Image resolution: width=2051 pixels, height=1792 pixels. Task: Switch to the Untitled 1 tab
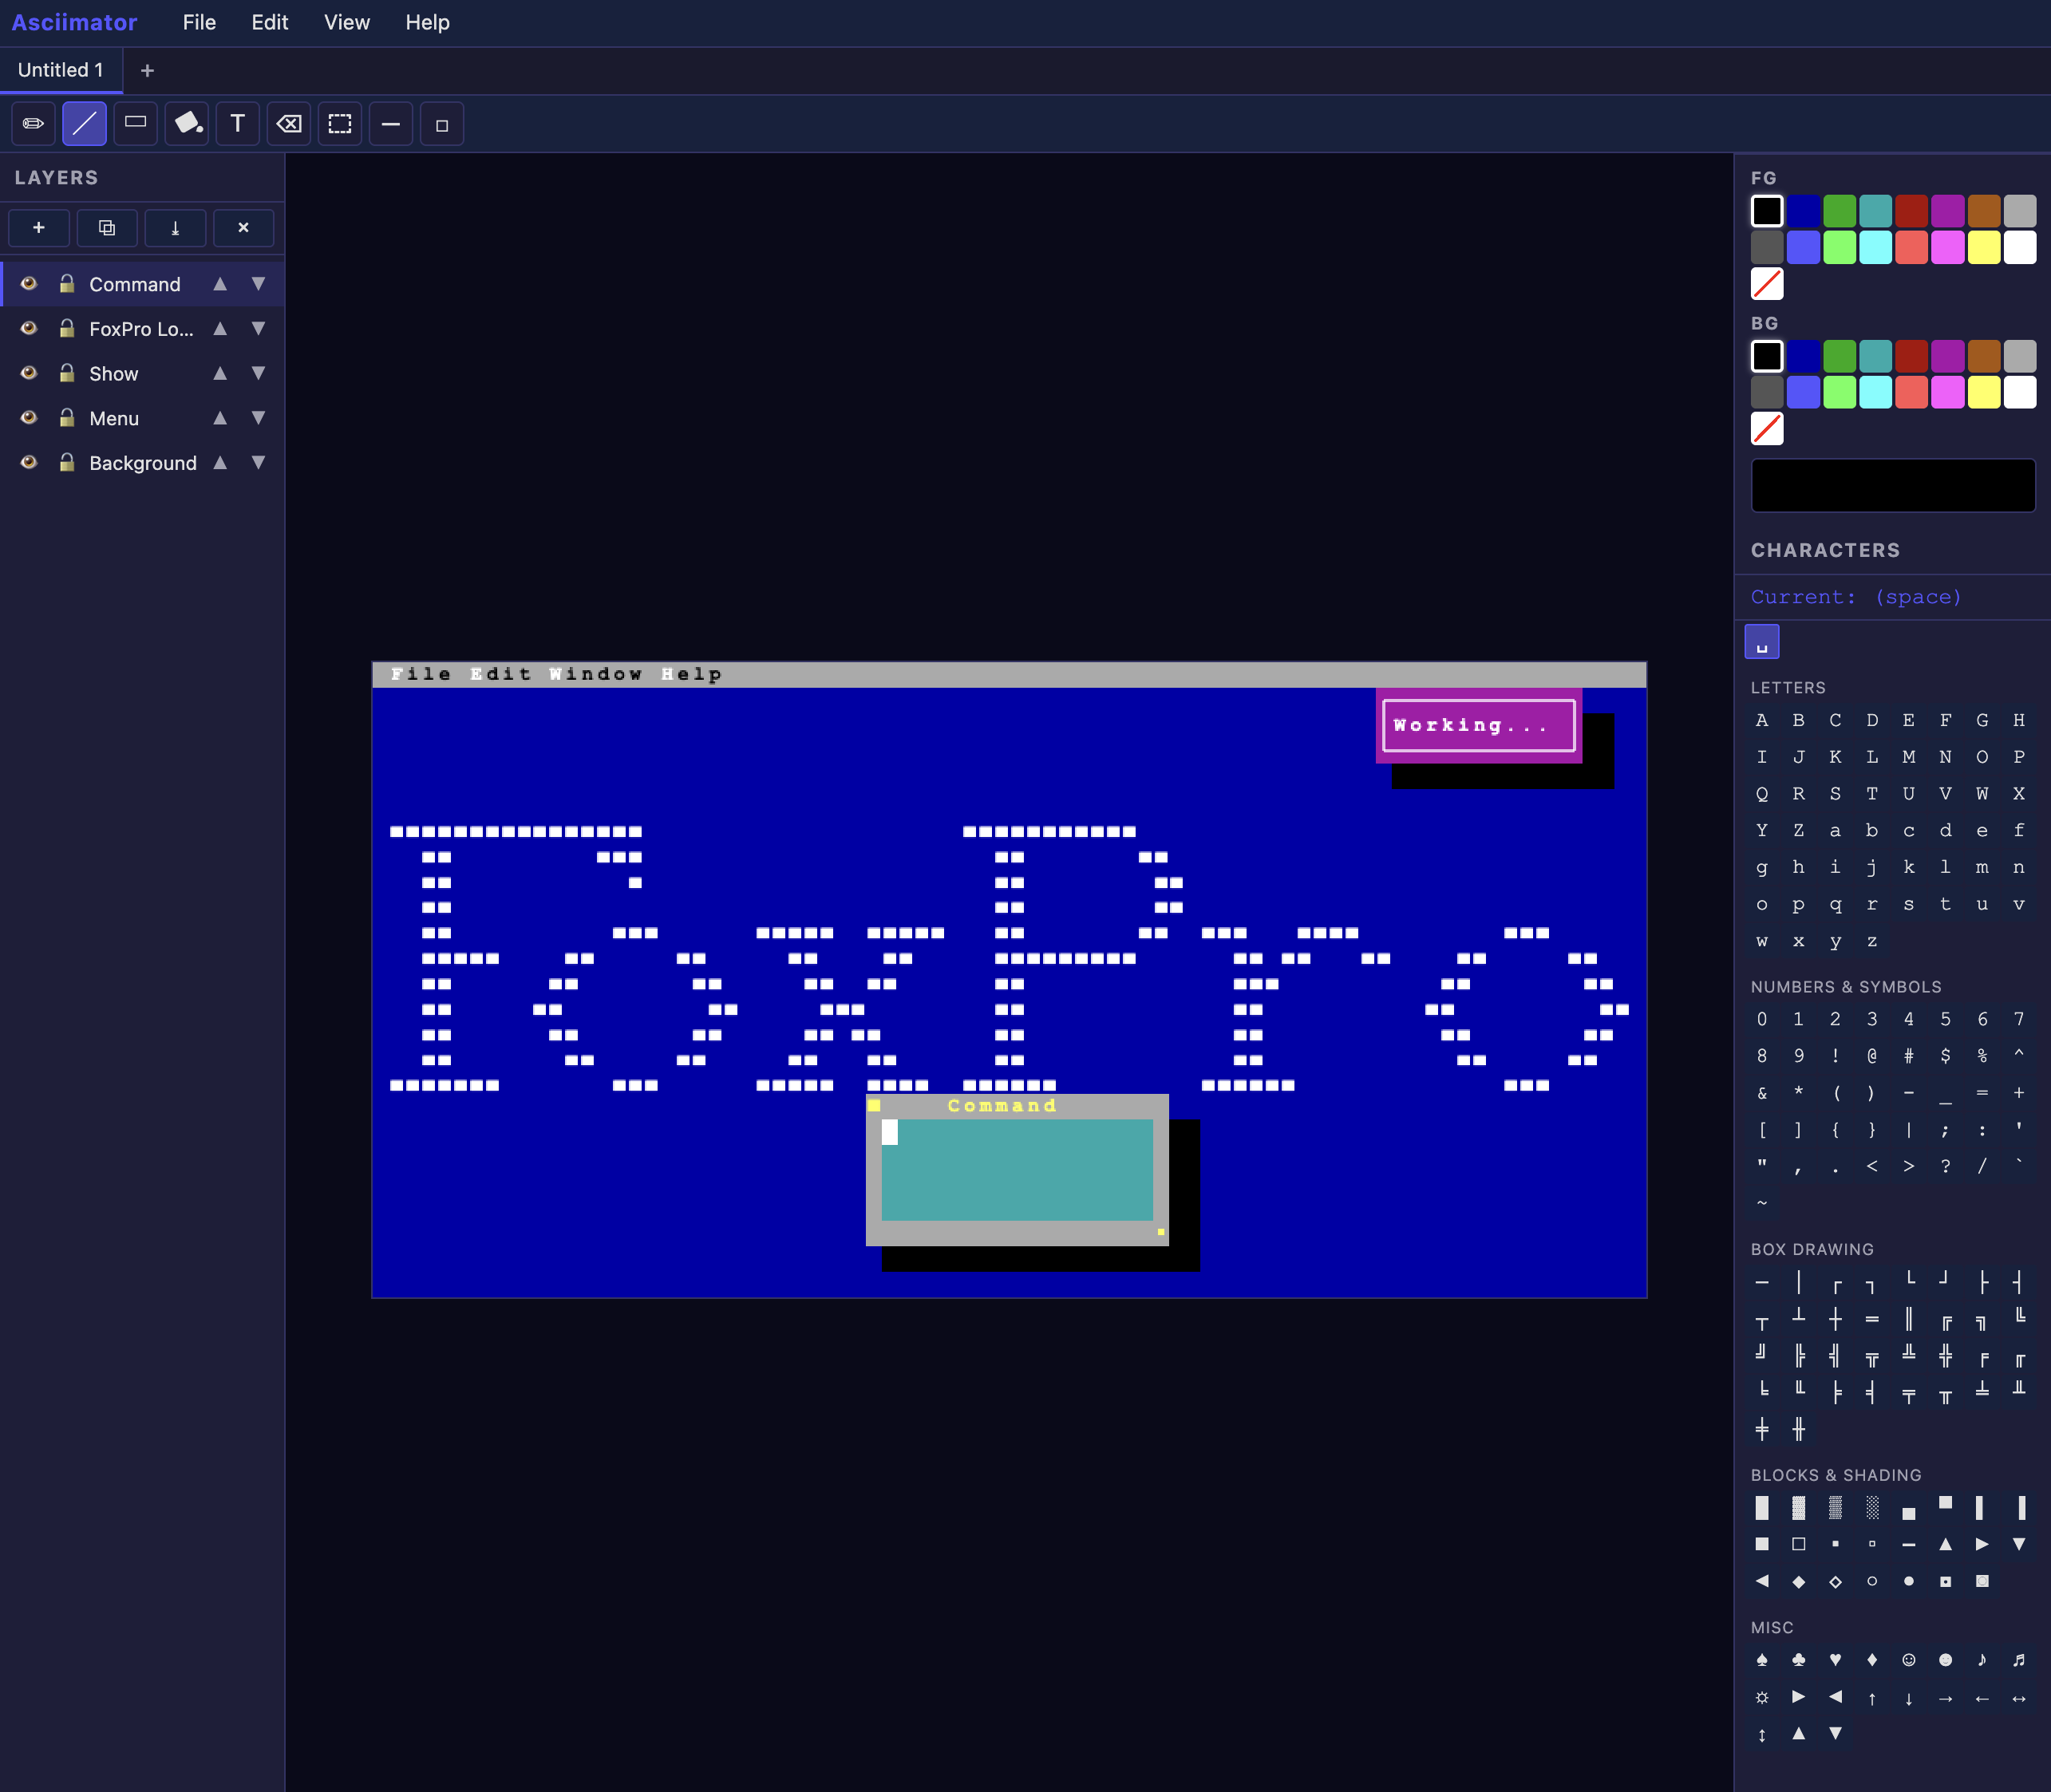pos(61,70)
